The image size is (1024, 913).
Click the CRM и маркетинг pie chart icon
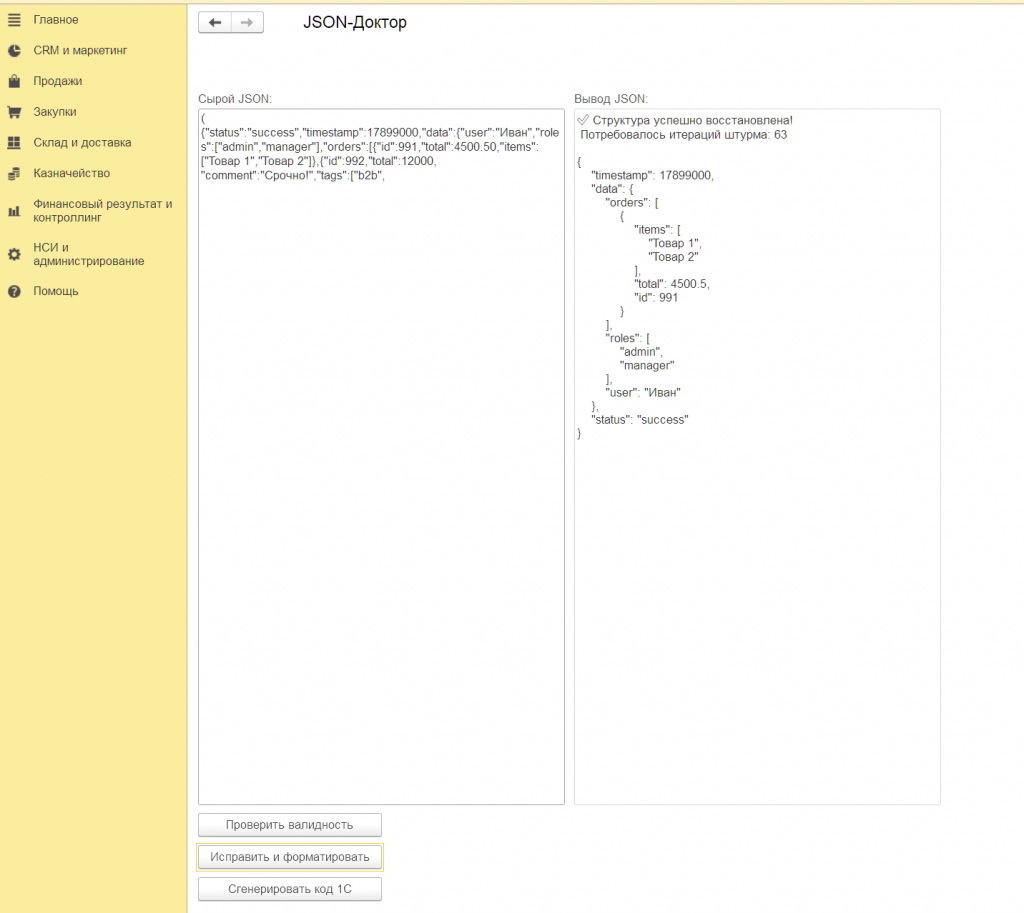tap(14, 50)
